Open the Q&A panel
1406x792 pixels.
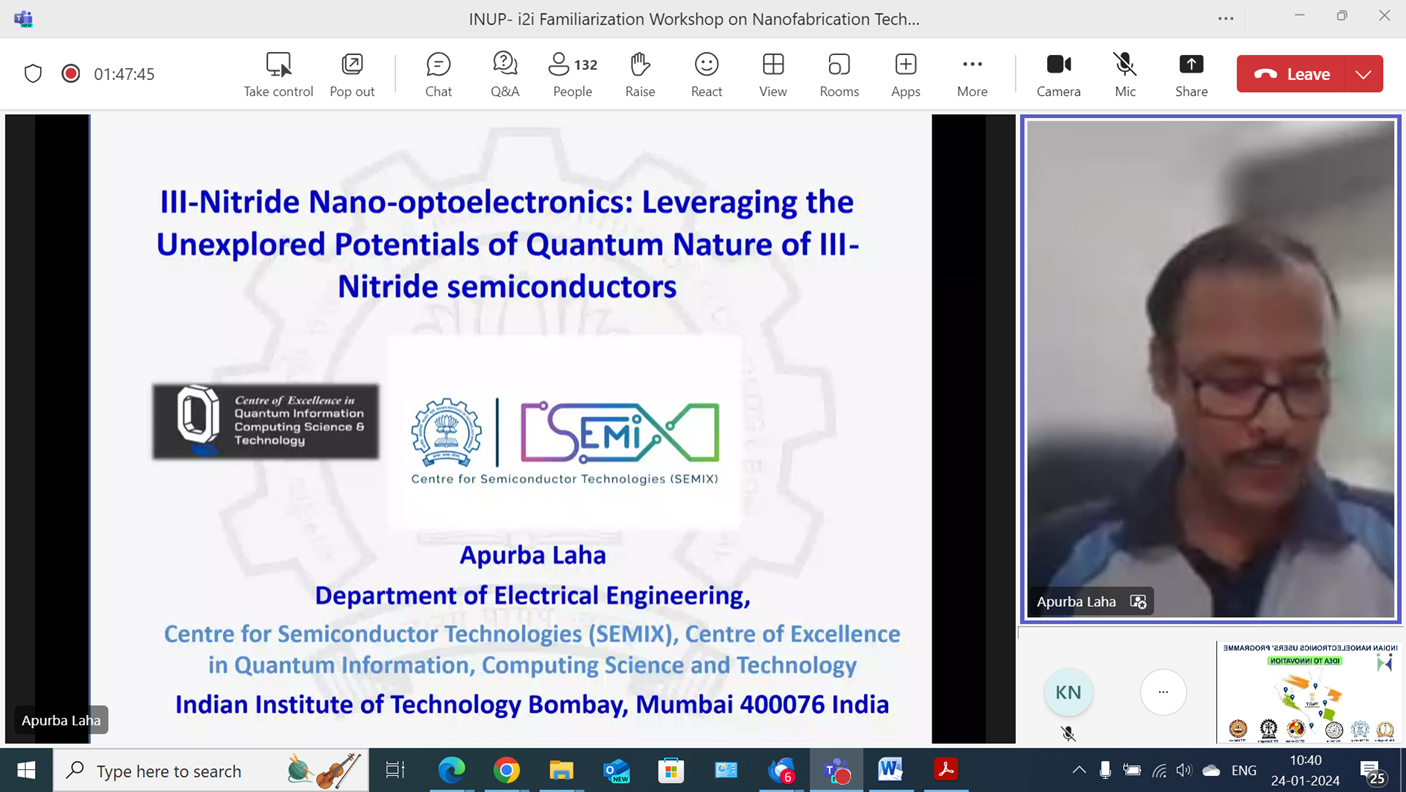click(x=505, y=75)
